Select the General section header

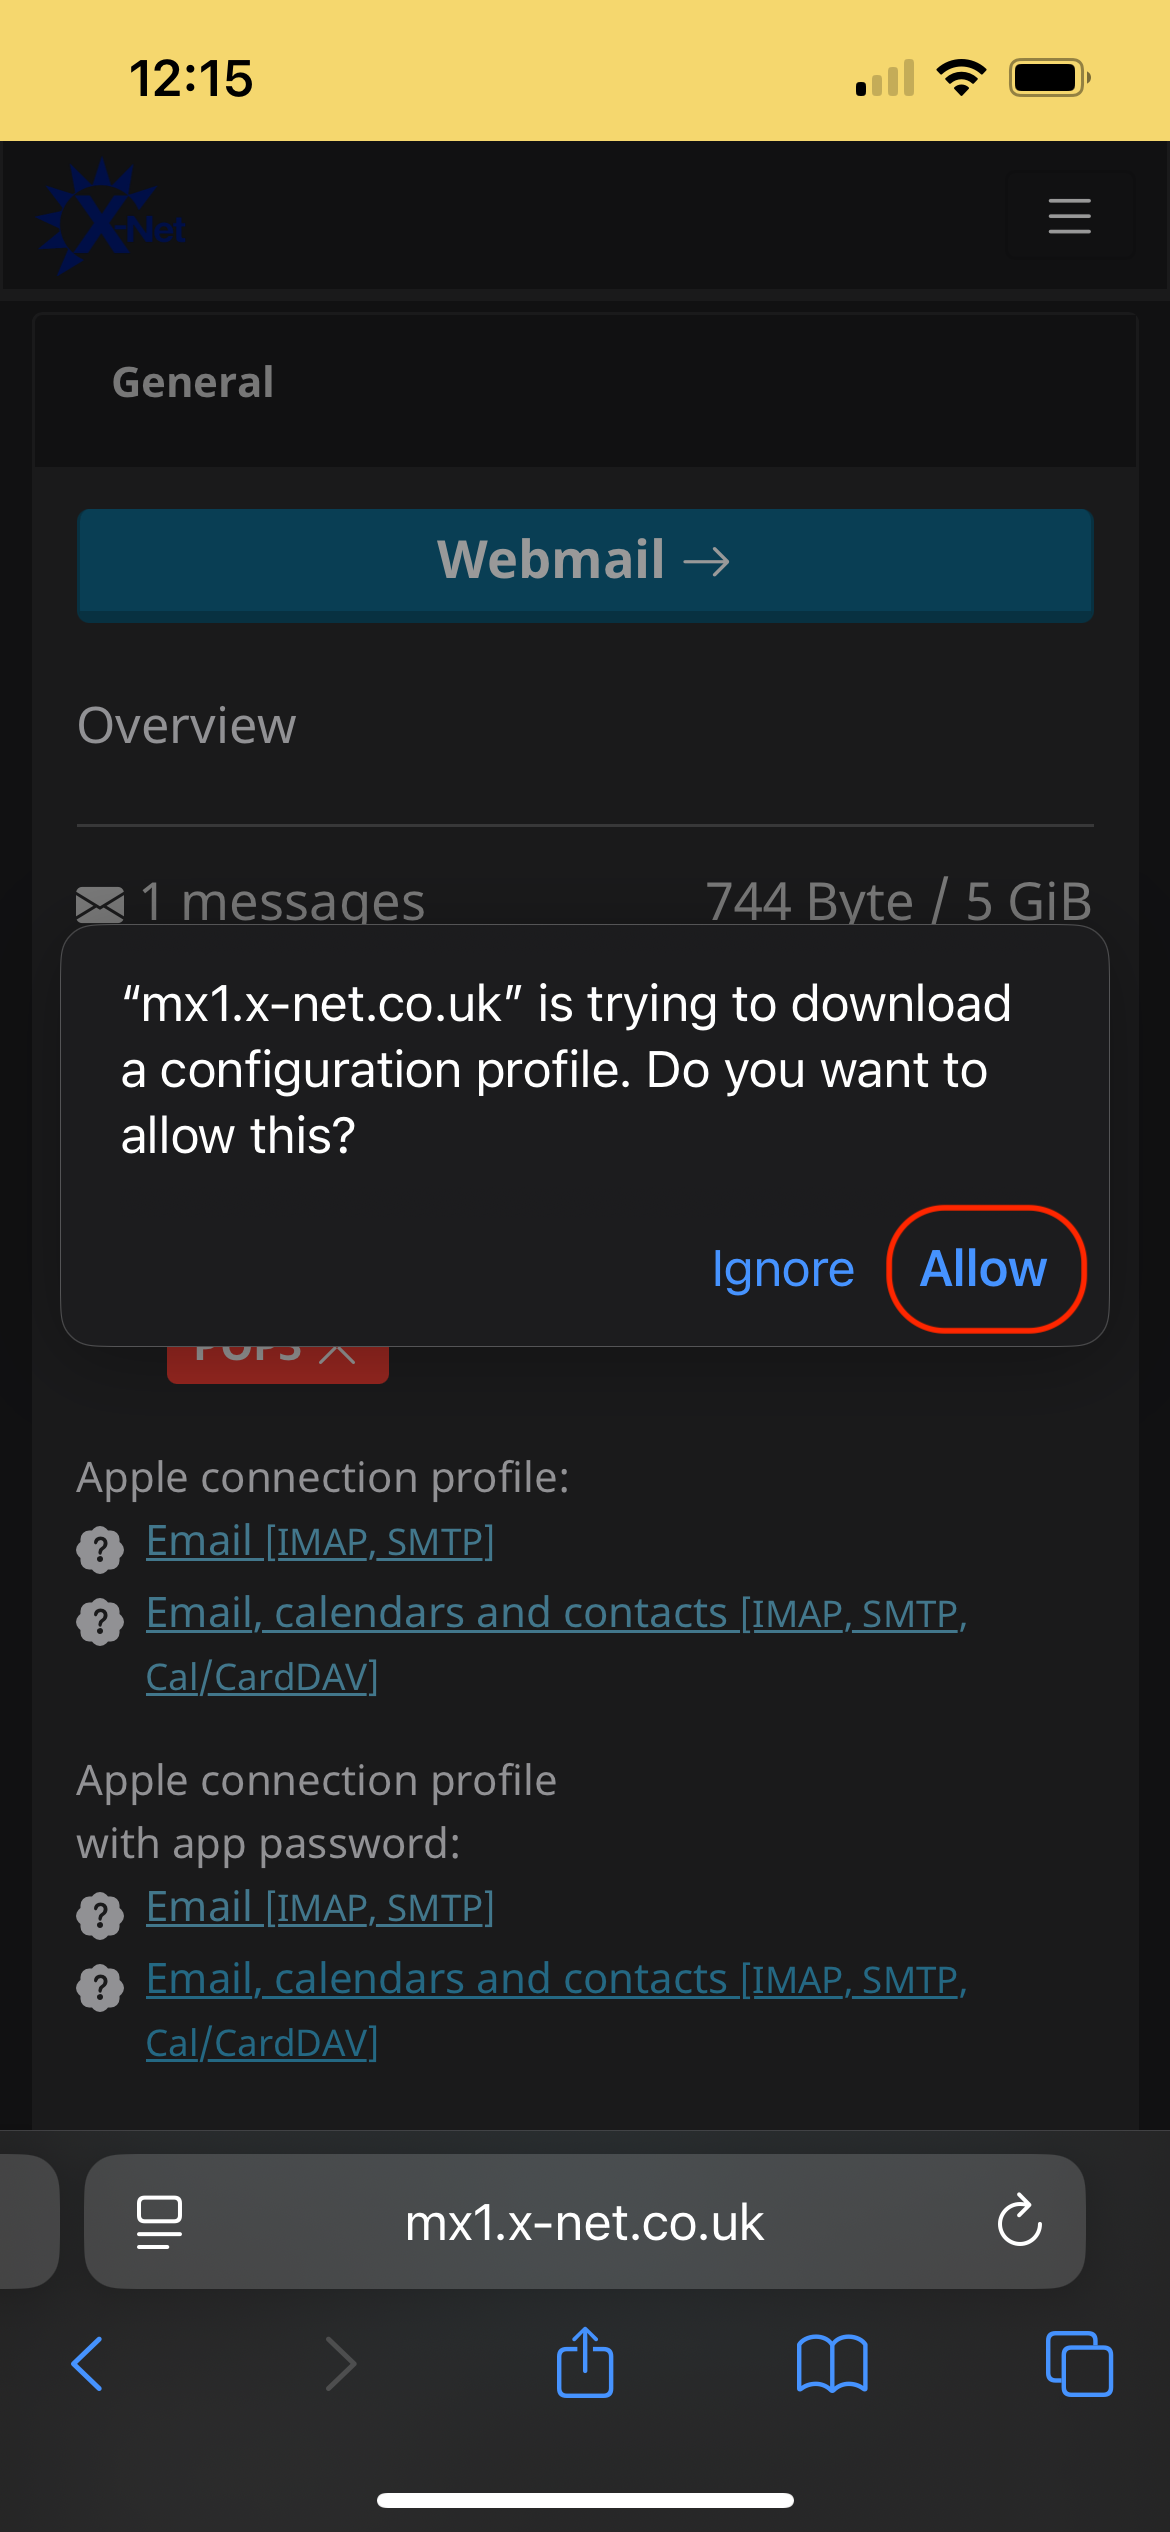click(192, 381)
